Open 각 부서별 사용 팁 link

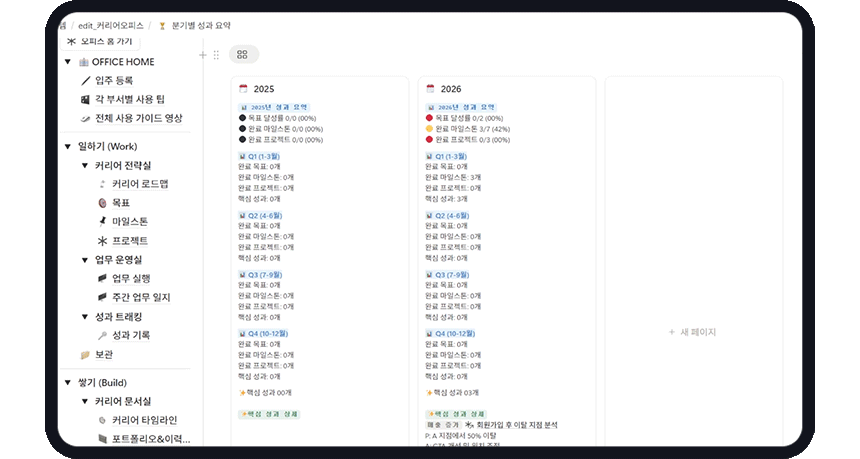tap(130, 99)
